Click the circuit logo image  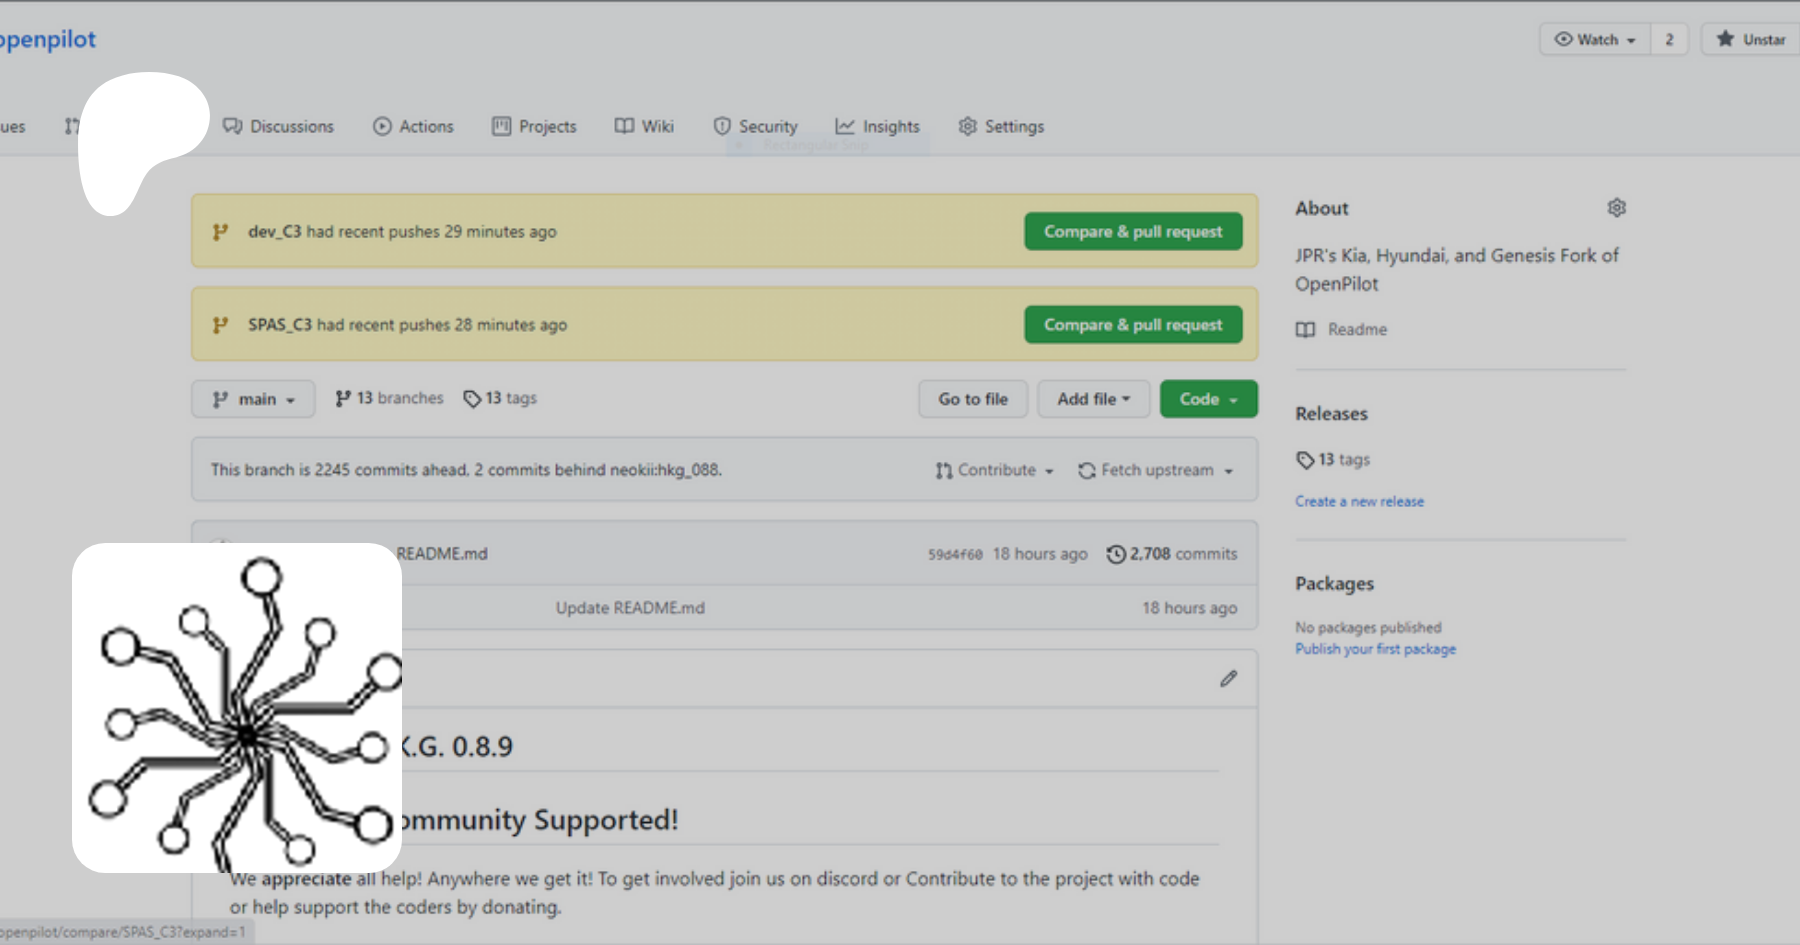pyautogui.click(x=237, y=708)
